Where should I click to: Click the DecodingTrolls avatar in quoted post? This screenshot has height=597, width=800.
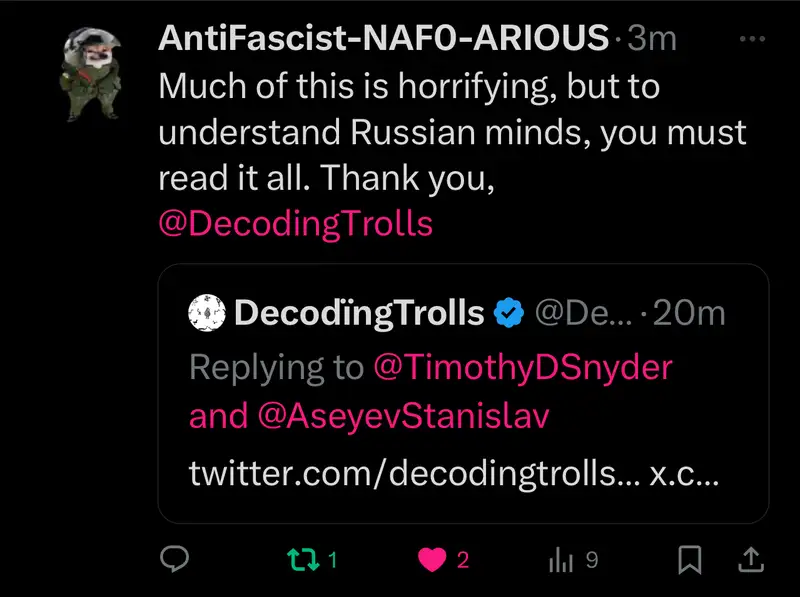[205, 313]
